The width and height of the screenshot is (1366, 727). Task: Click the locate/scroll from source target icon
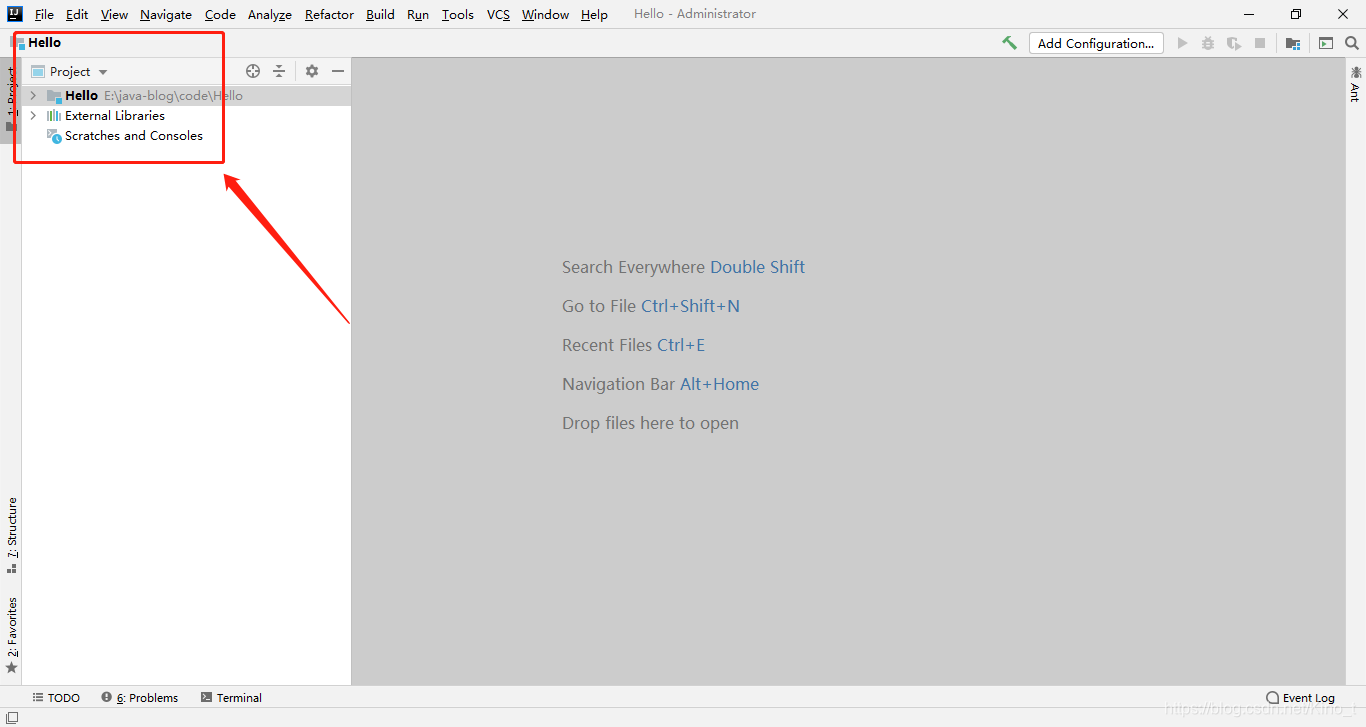[253, 71]
